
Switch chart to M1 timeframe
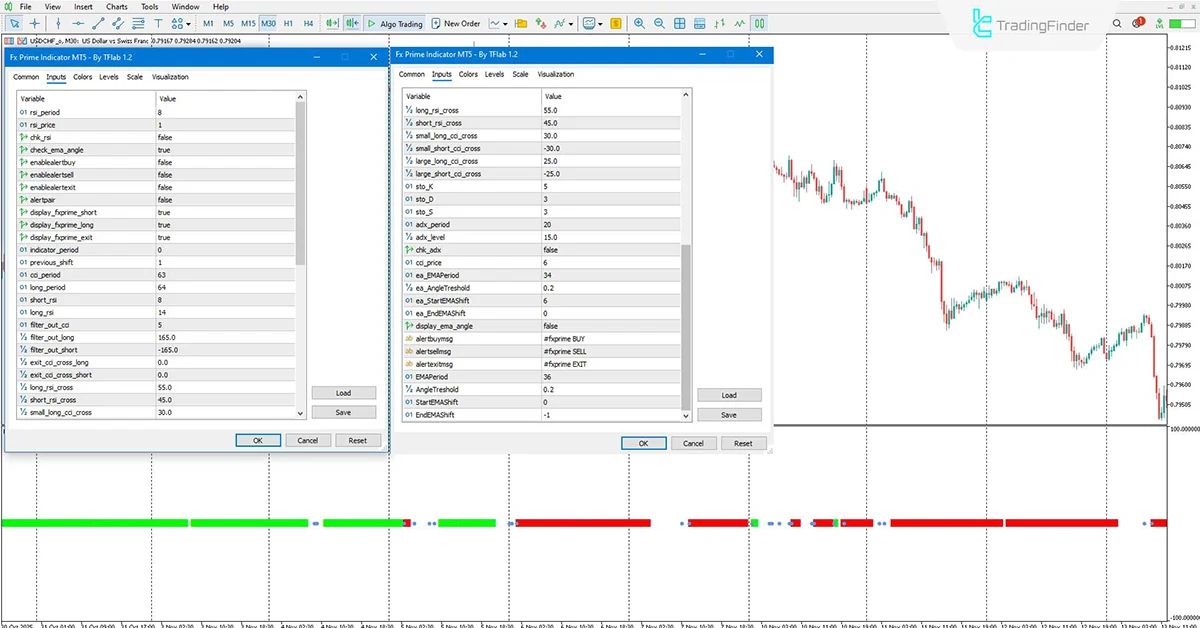(x=208, y=22)
